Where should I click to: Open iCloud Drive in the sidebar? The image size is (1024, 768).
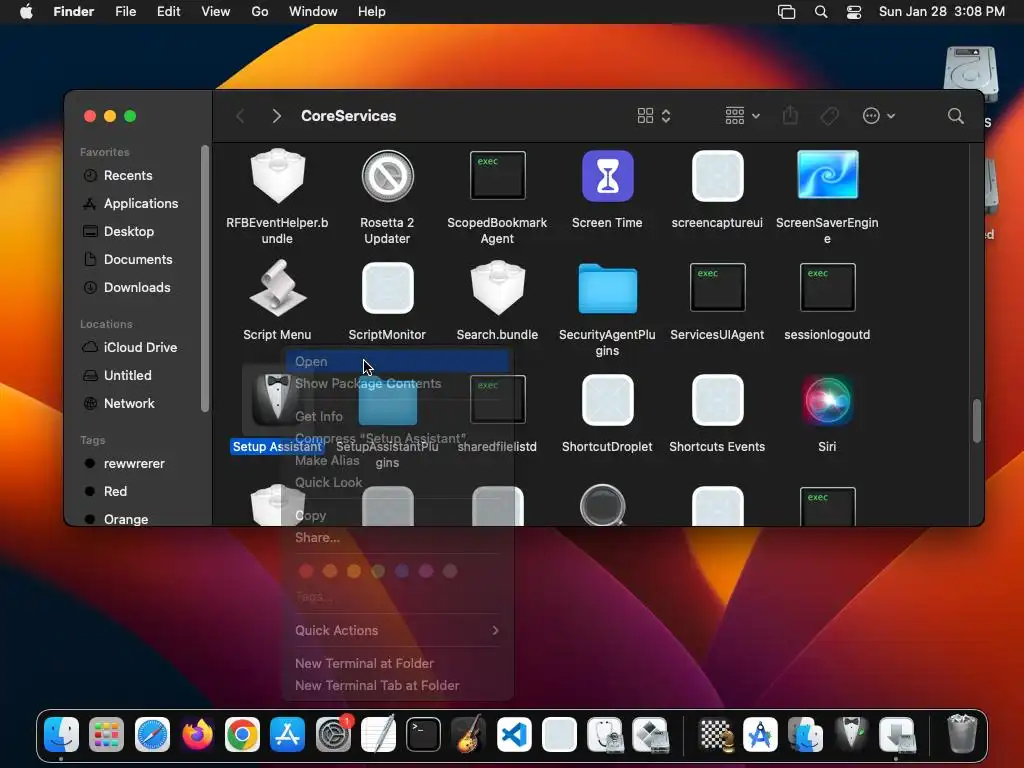139,347
